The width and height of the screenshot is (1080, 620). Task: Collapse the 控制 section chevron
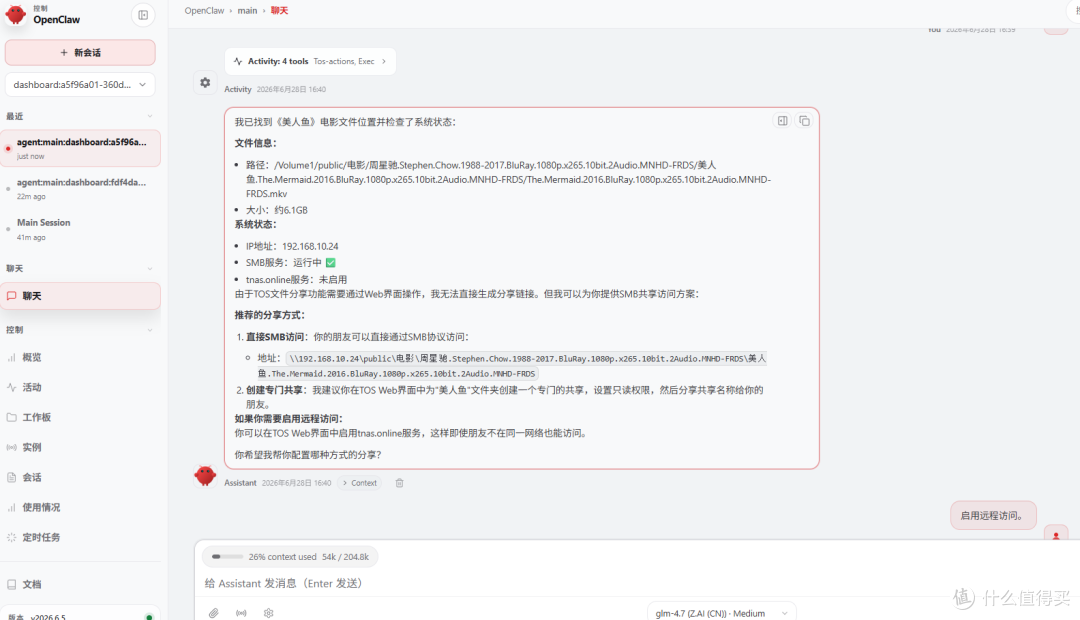149,330
